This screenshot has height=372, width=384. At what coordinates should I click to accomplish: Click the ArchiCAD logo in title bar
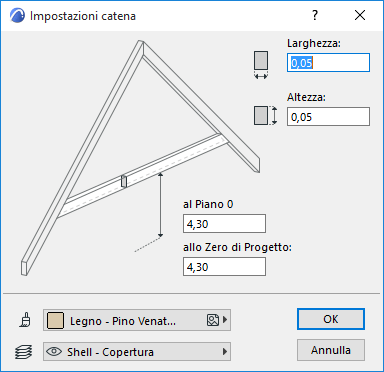[x=17, y=16]
